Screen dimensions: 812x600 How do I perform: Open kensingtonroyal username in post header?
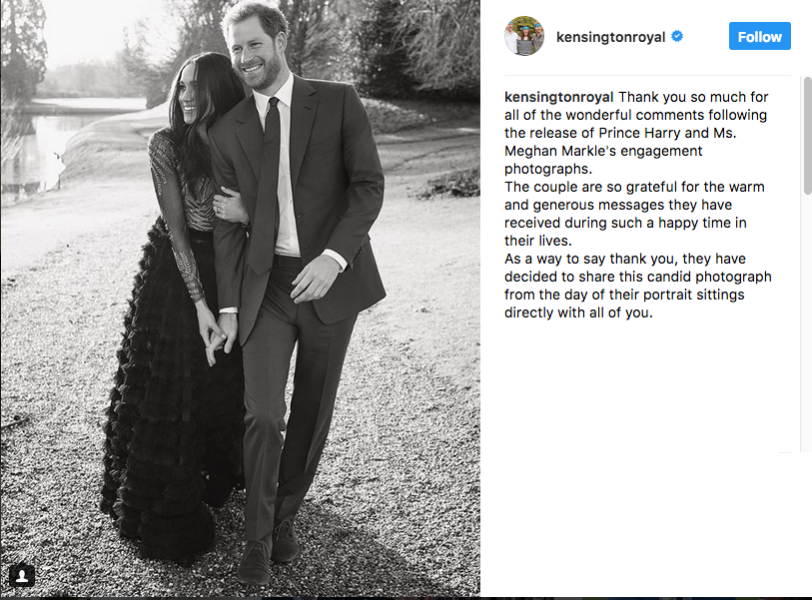tap(611, 37)
